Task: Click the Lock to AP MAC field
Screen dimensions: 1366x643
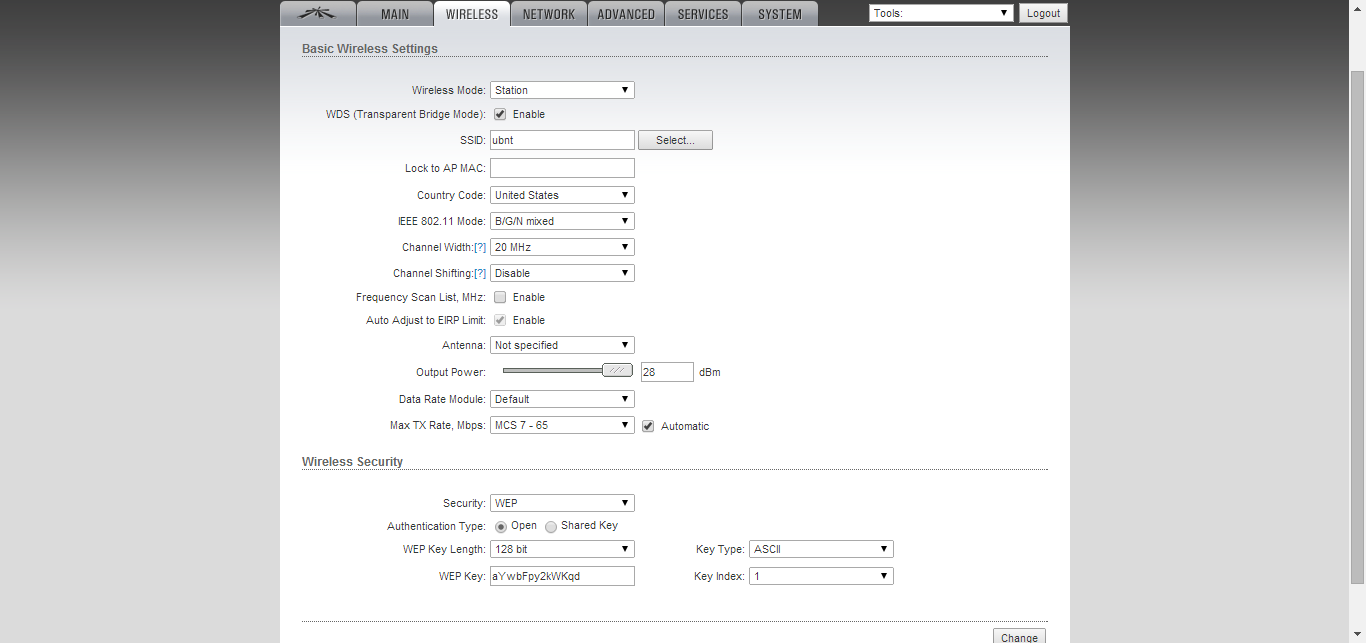Action: point(562,168)
